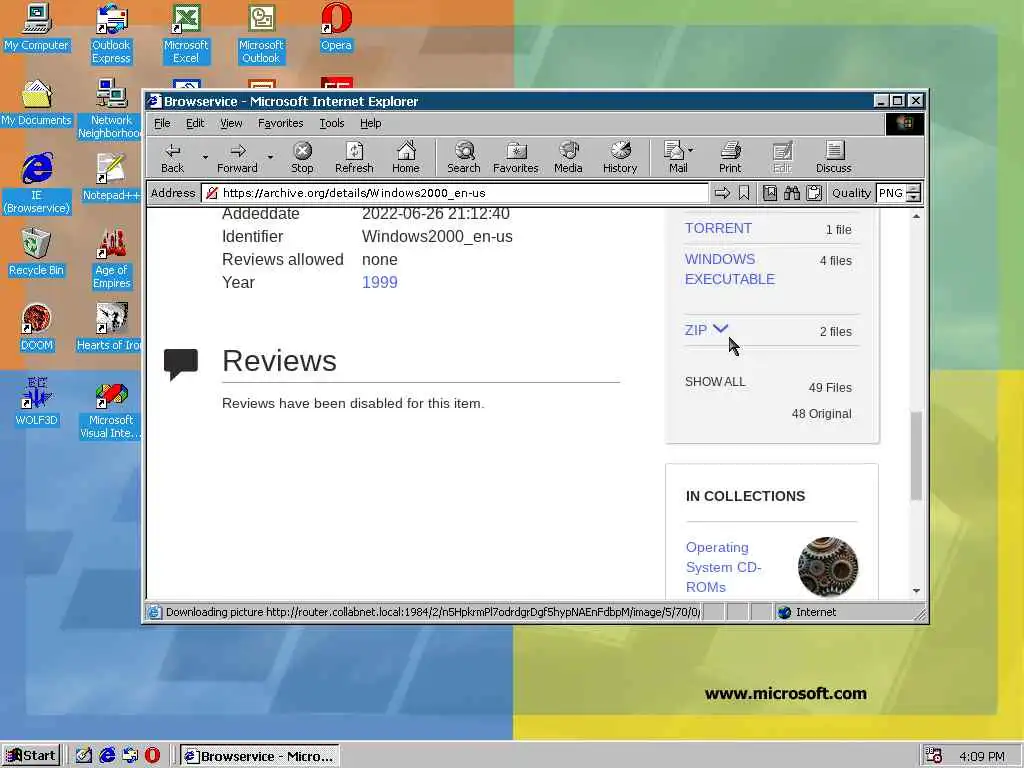Click the 1999 year link

pos(379,282)
